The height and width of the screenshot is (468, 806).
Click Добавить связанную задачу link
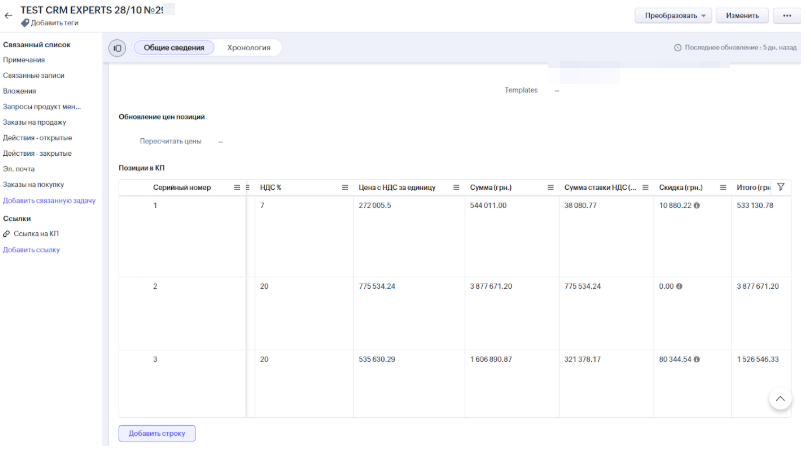[49, 201]
